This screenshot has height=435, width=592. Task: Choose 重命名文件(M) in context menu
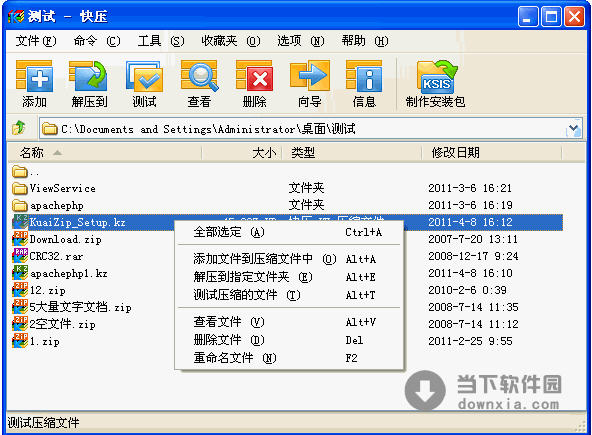tap(289, 358)
